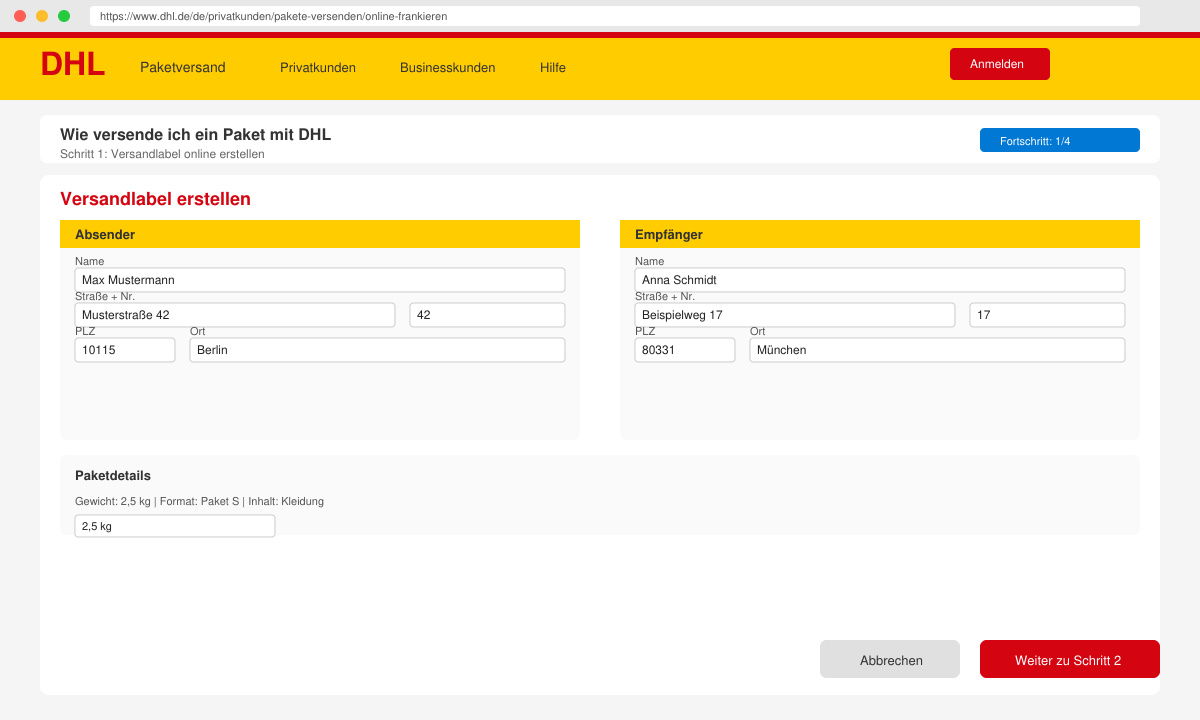Click the Gewicht Format Inhalt summary text
The image size is (1200, 720).
(x=199, y=501)
